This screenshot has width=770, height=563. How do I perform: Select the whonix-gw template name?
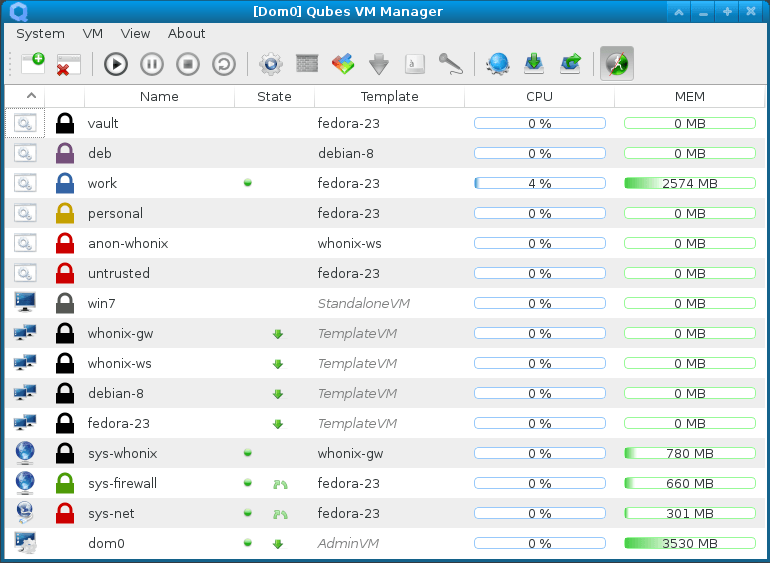coord(120,334)
